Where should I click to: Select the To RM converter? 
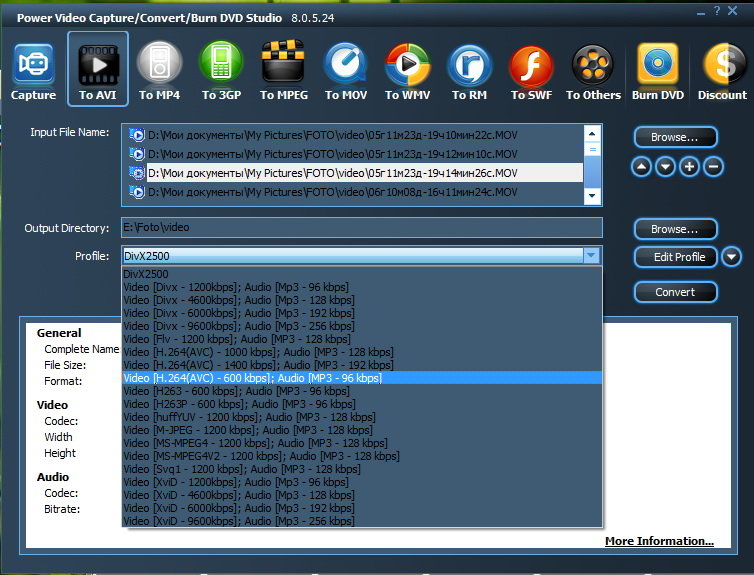coord(469,71)
